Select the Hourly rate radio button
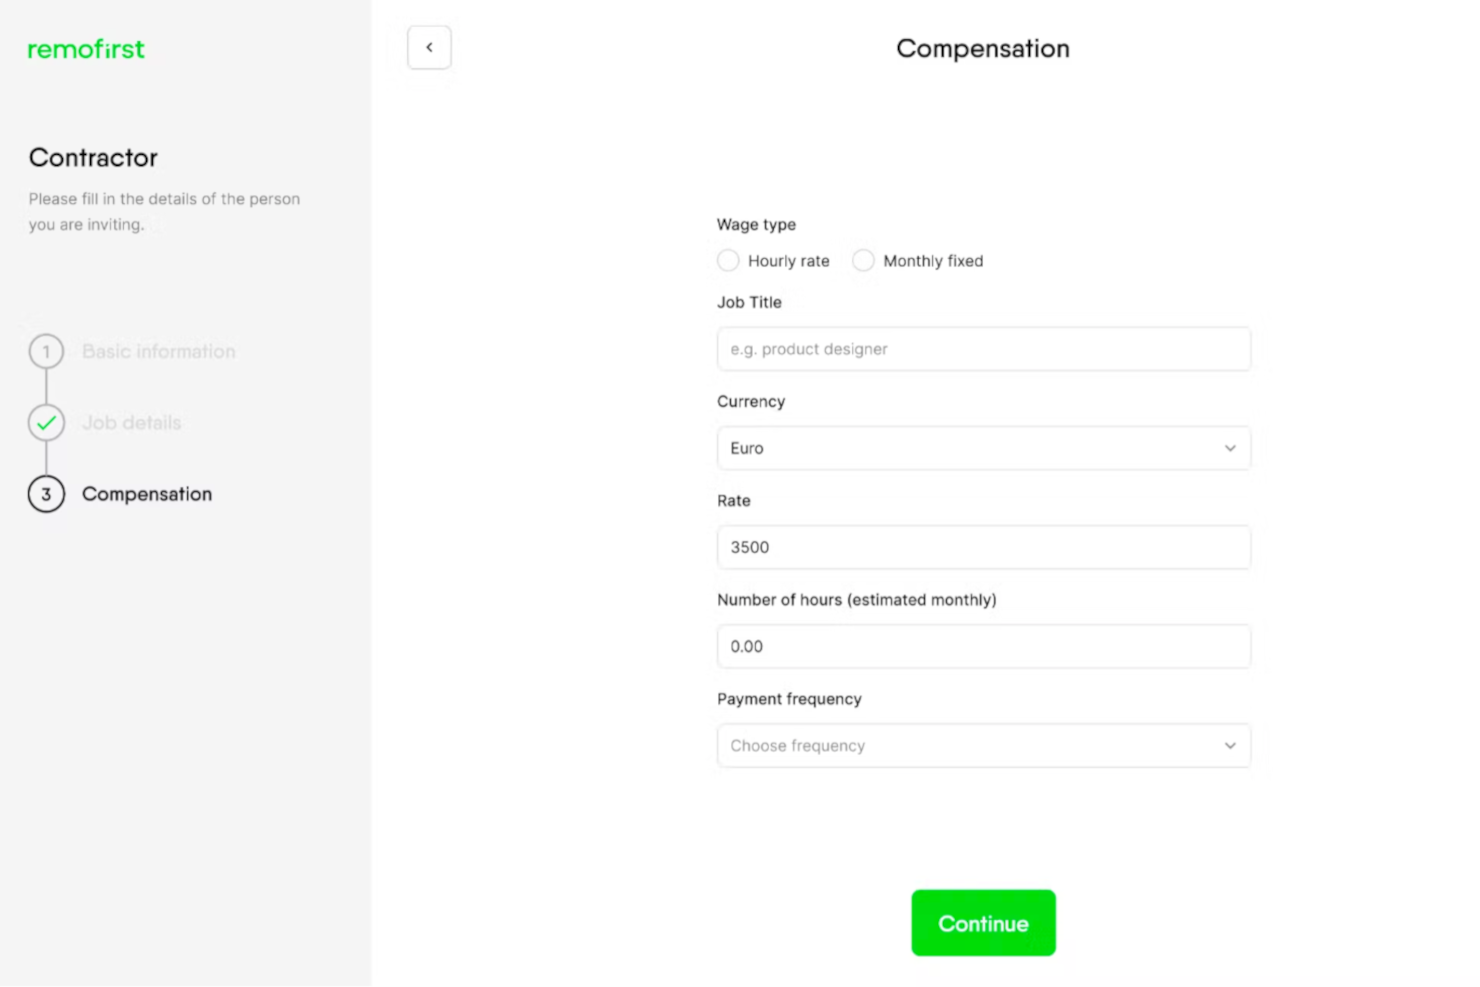This screenshot has height=987, width=1480. tap(728, 261)
